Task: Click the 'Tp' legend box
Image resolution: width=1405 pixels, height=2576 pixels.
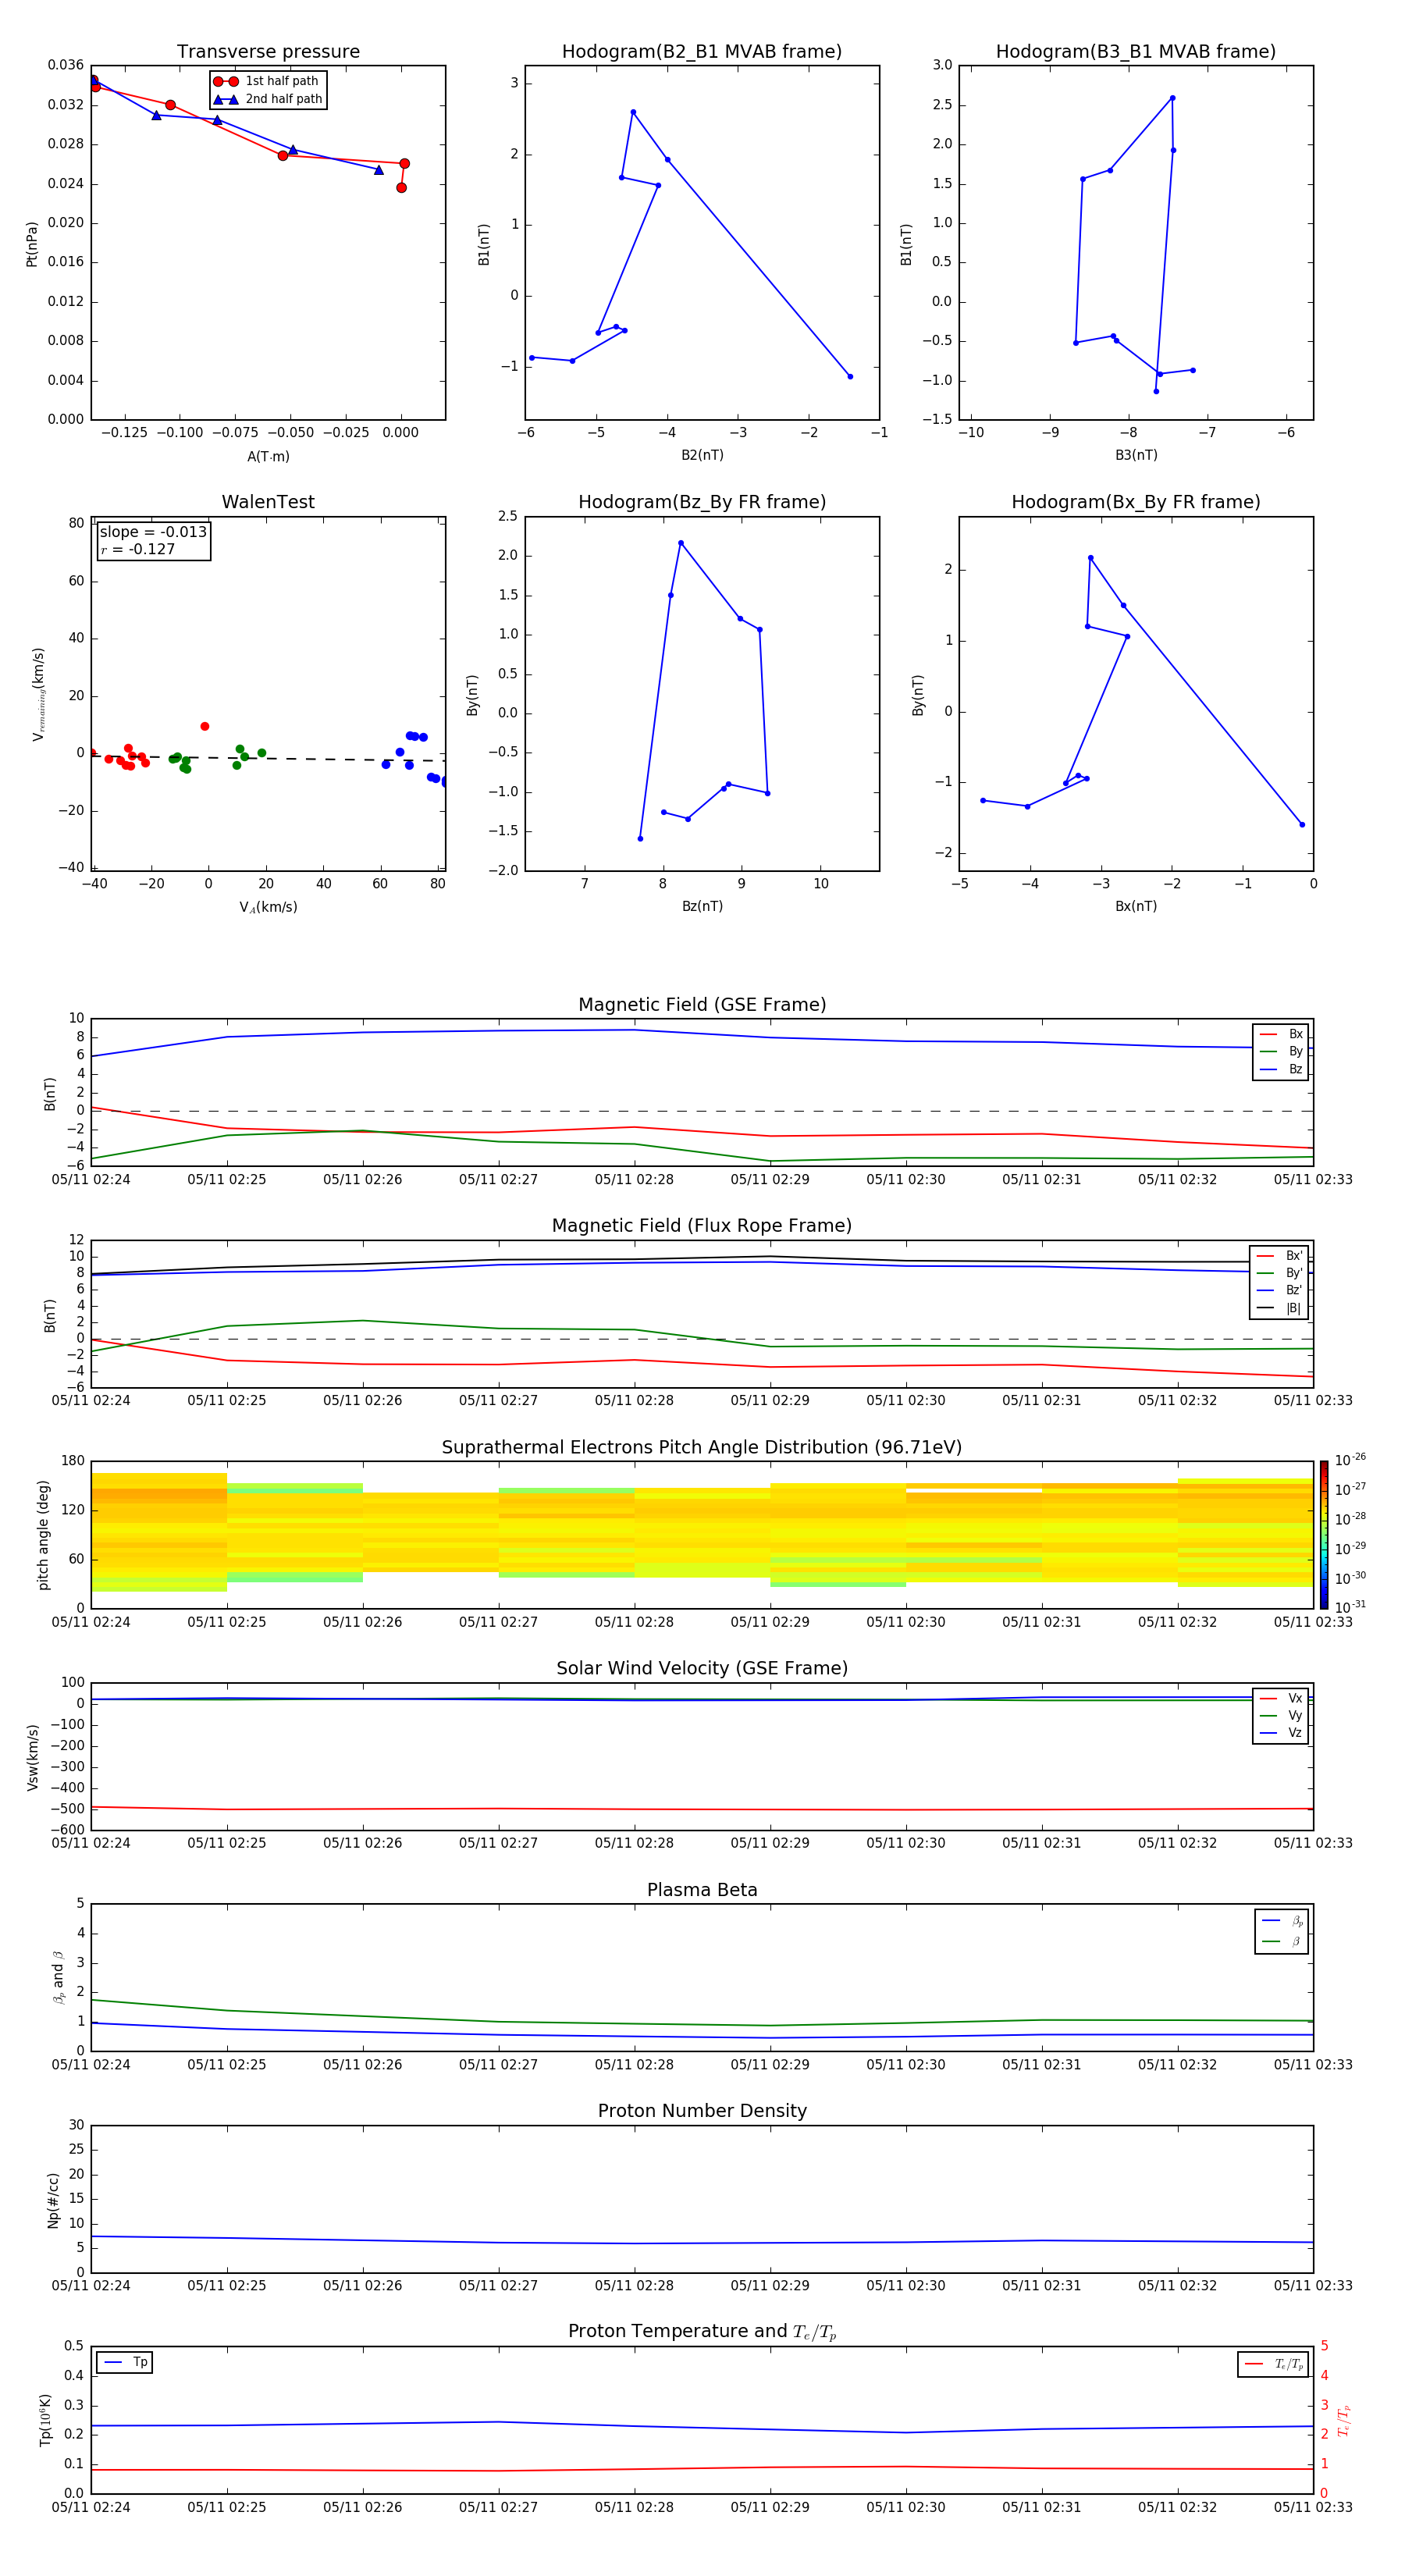Action: tap(125, 2362)
